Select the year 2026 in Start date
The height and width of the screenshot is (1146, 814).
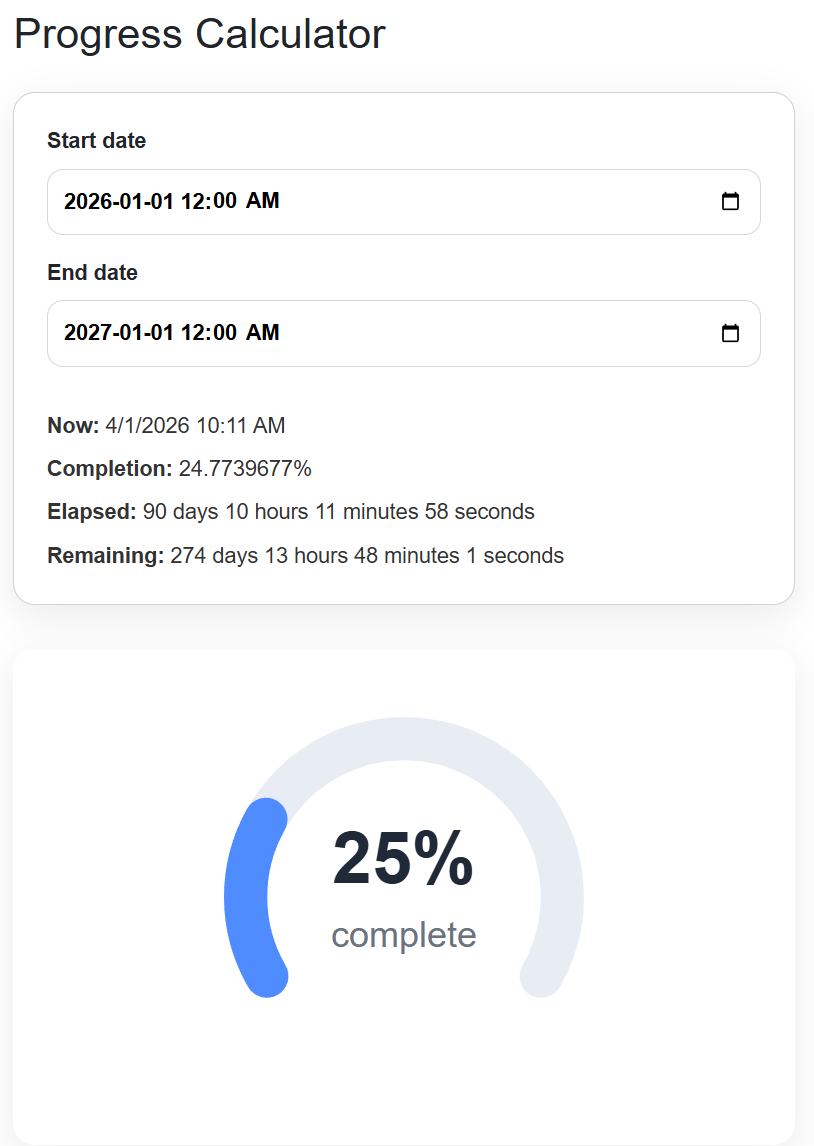tap(86, 202)
